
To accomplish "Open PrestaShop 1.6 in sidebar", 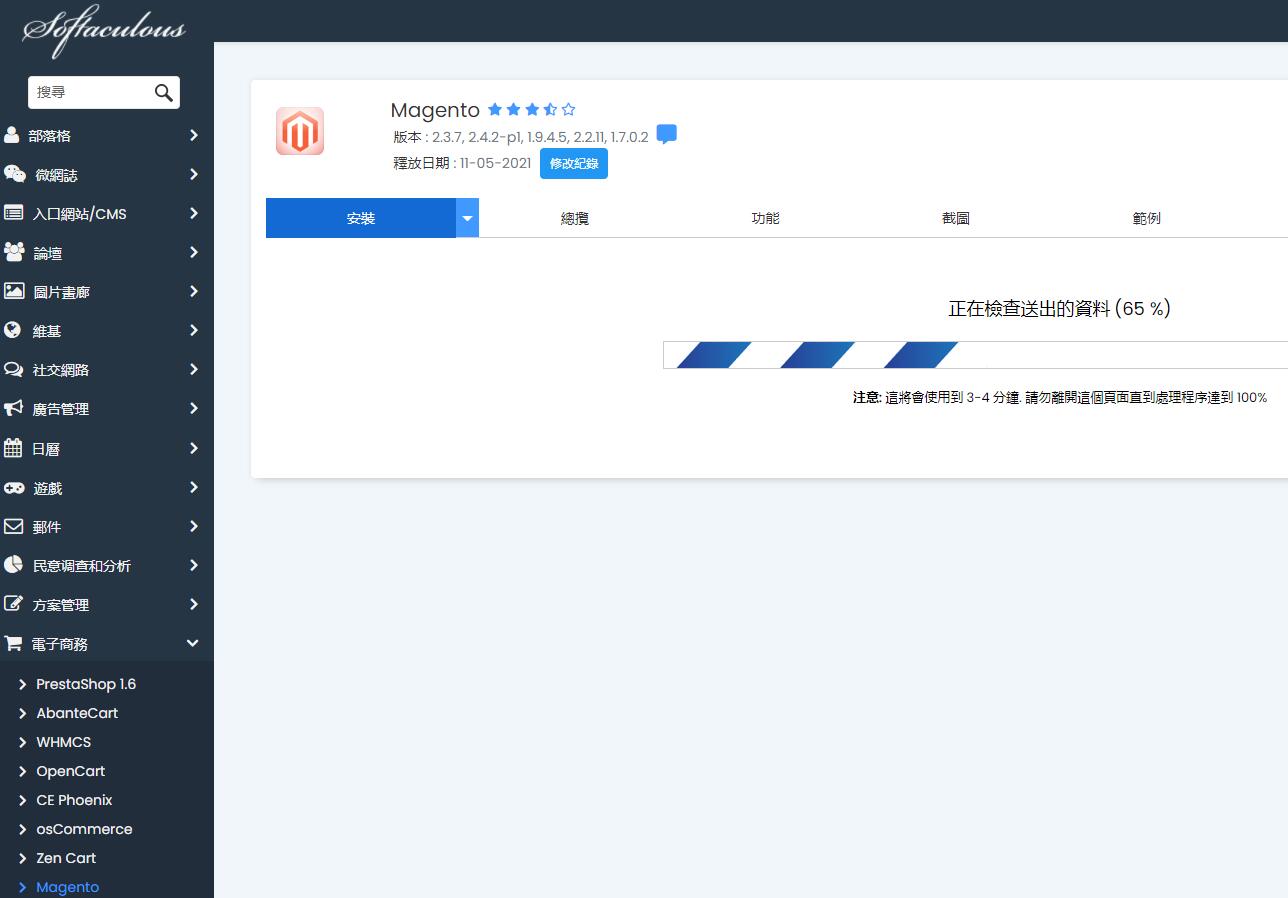I will tap(86, 684).
